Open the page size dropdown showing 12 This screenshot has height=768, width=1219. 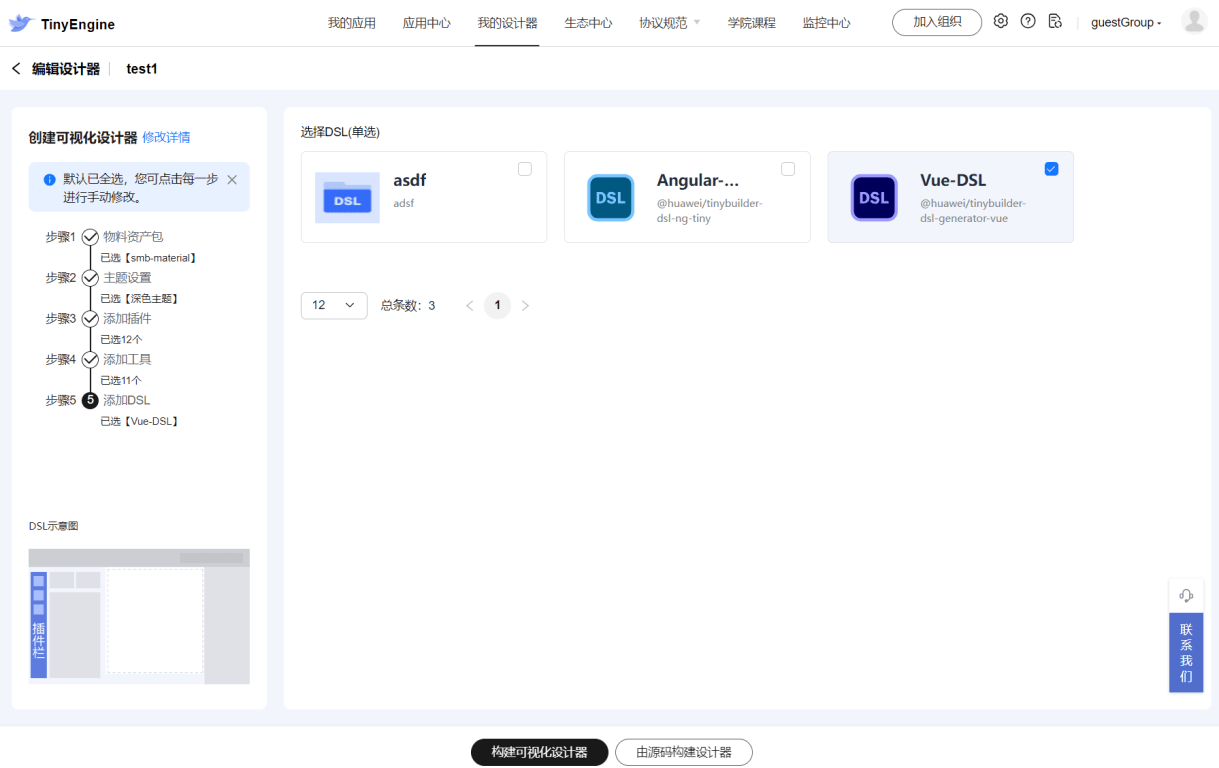333,305
